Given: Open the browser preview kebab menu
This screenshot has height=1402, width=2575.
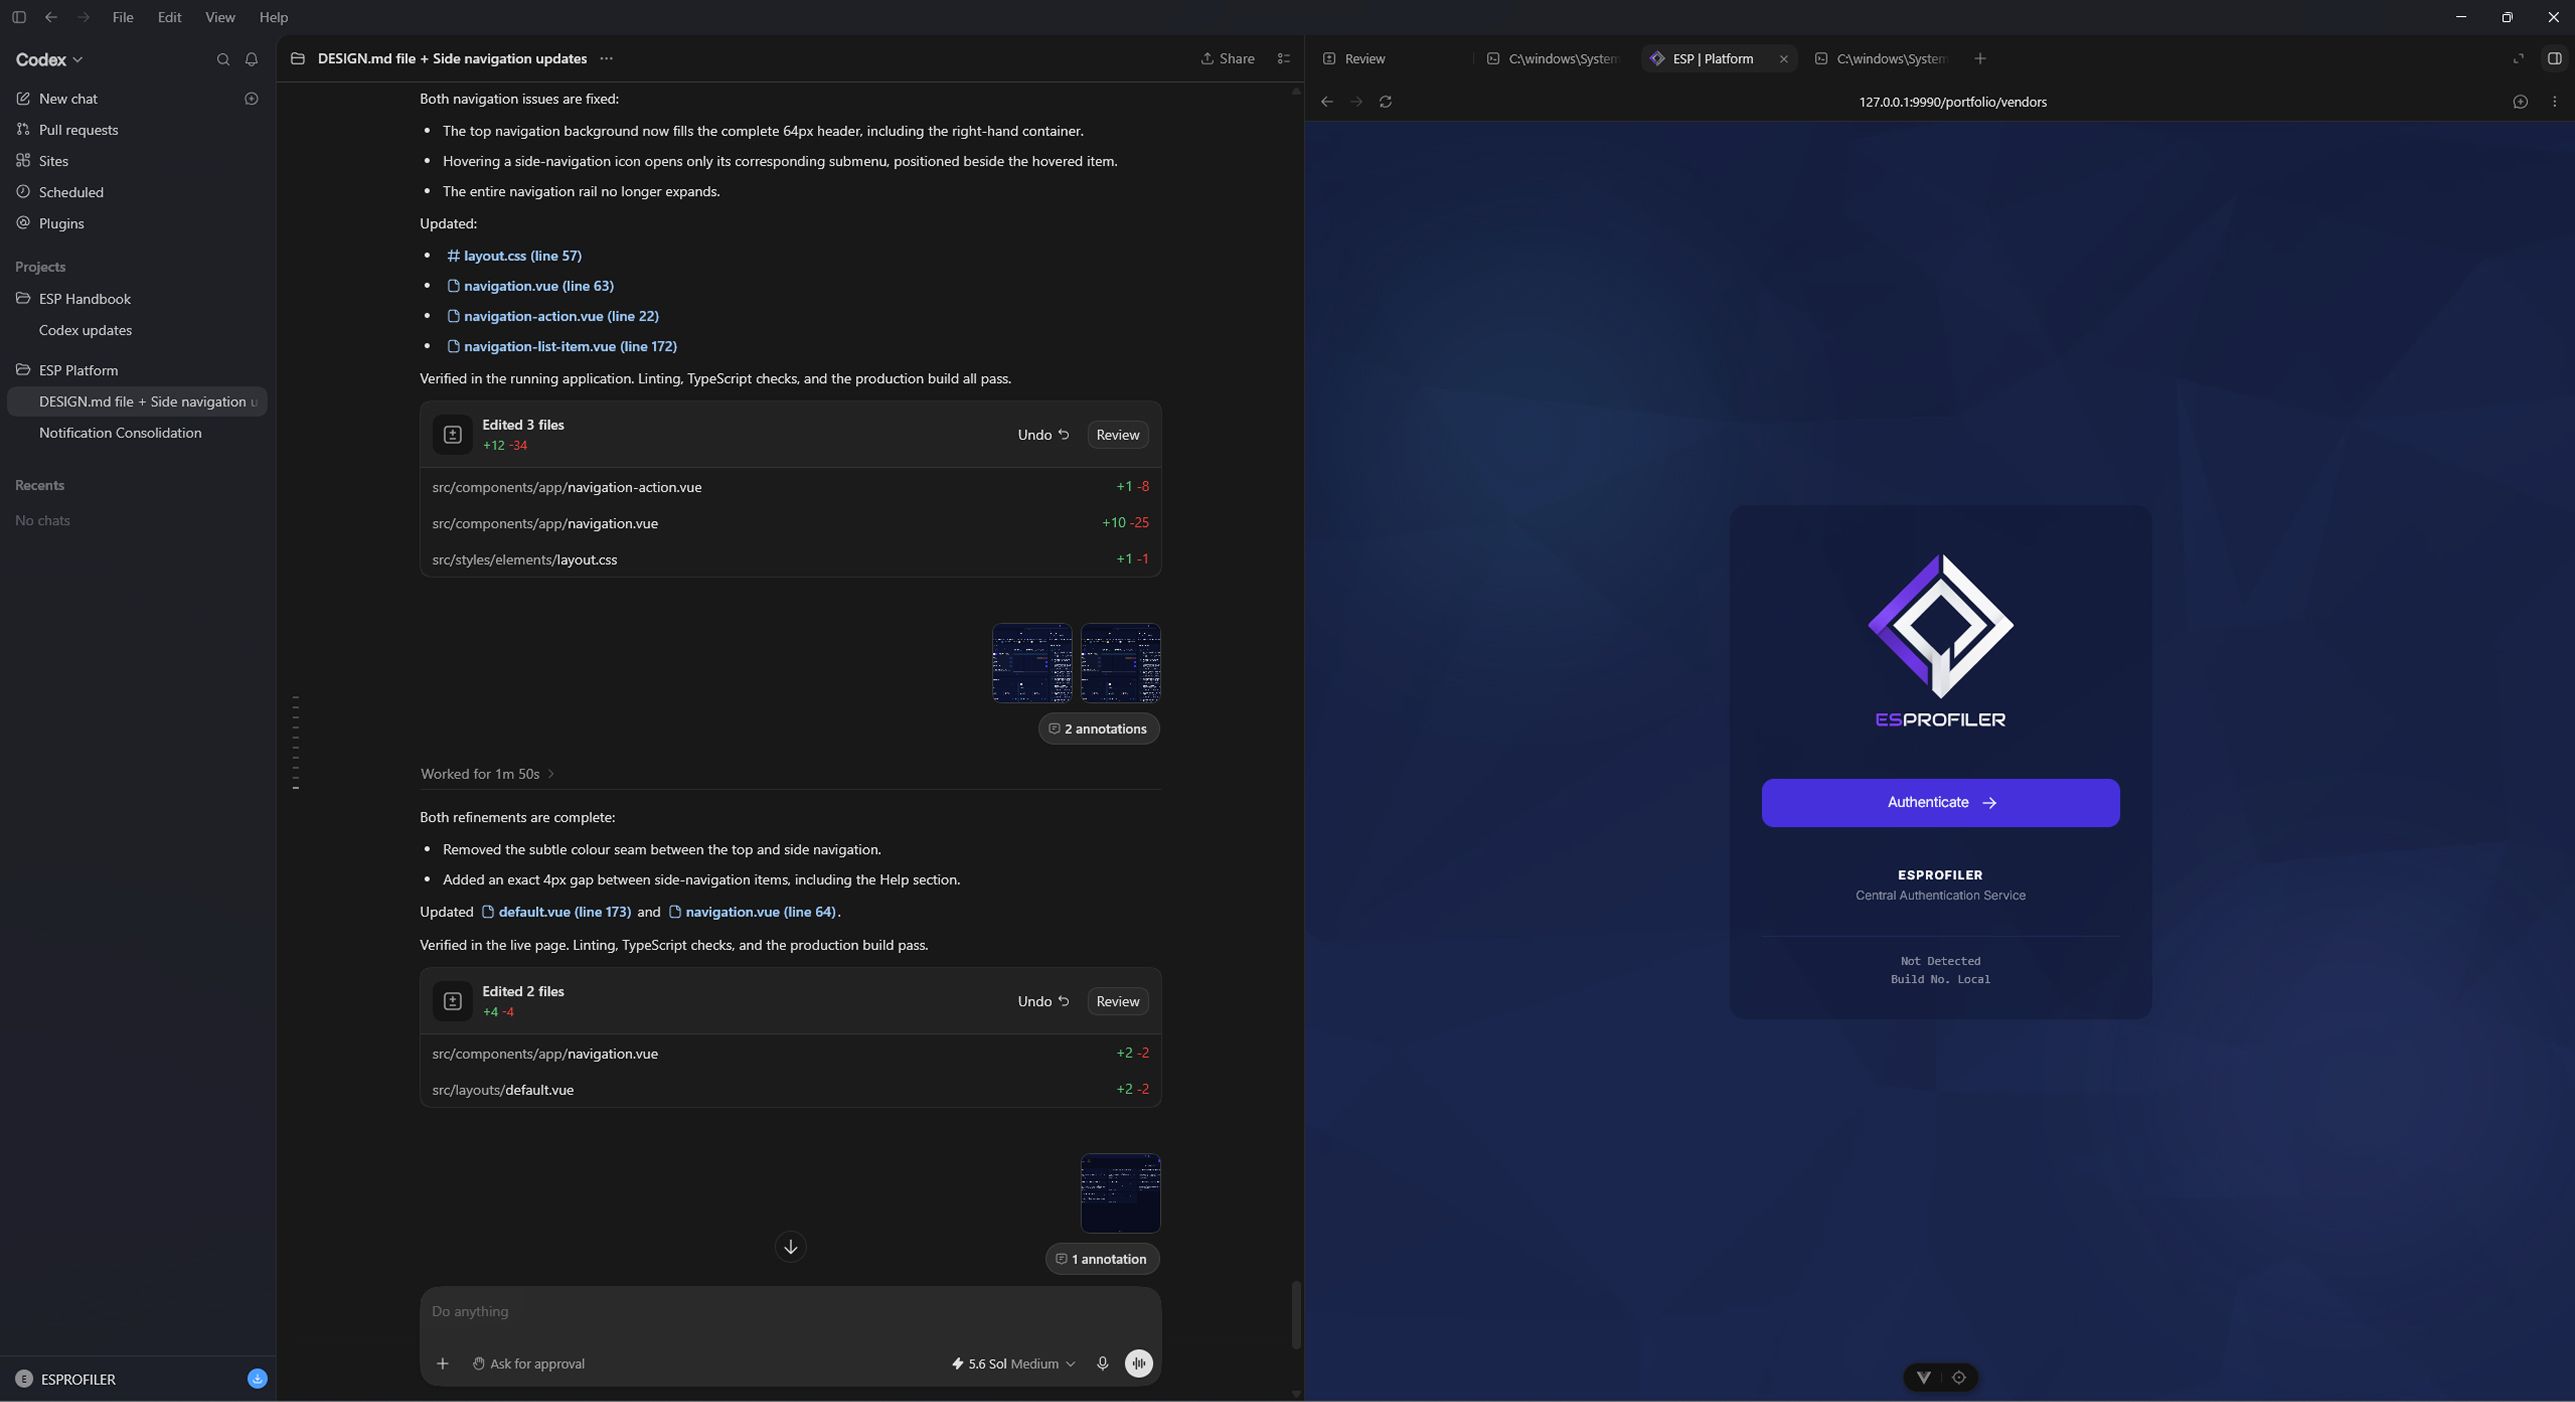Looking at the screenshot, I should coord(2555,102).
